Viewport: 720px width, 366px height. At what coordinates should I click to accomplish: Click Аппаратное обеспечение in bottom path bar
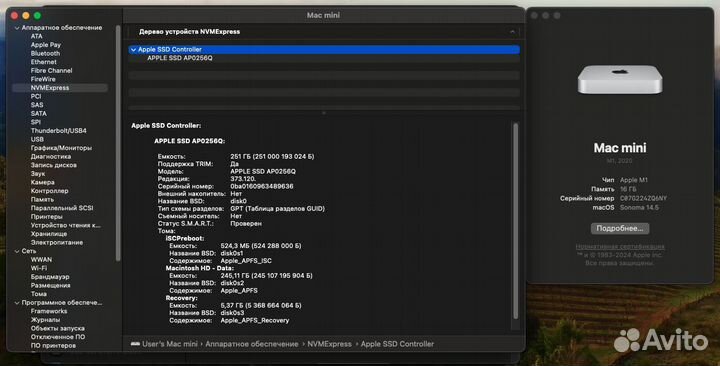(252, 344)
